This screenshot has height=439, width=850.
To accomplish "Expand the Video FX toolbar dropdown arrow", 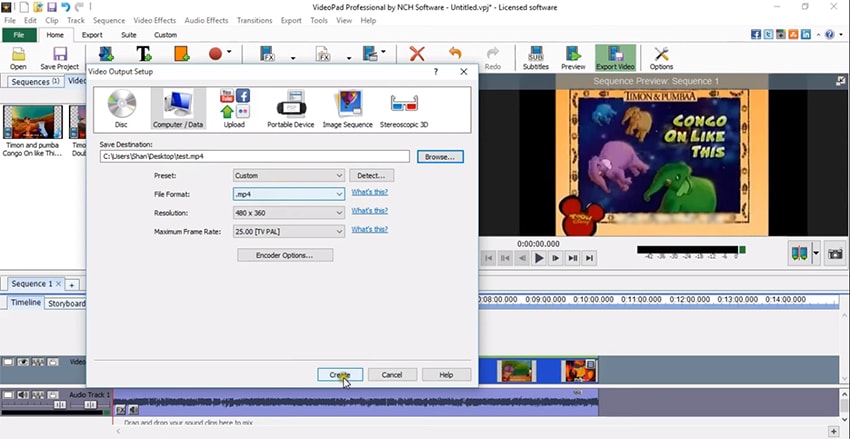I will click(x=293, y=57).
